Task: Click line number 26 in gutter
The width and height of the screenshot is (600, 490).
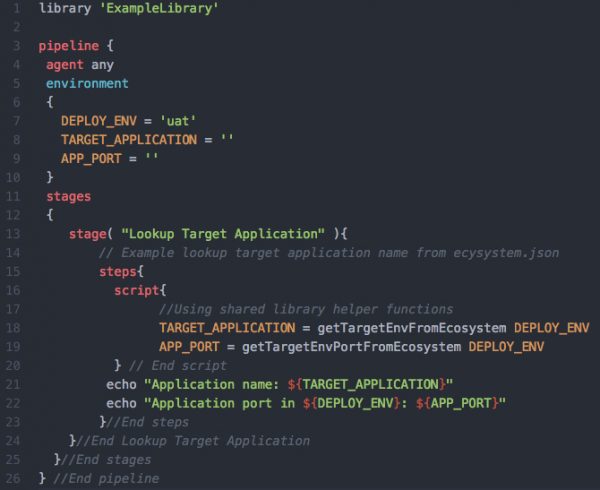Action: [13, 479]
